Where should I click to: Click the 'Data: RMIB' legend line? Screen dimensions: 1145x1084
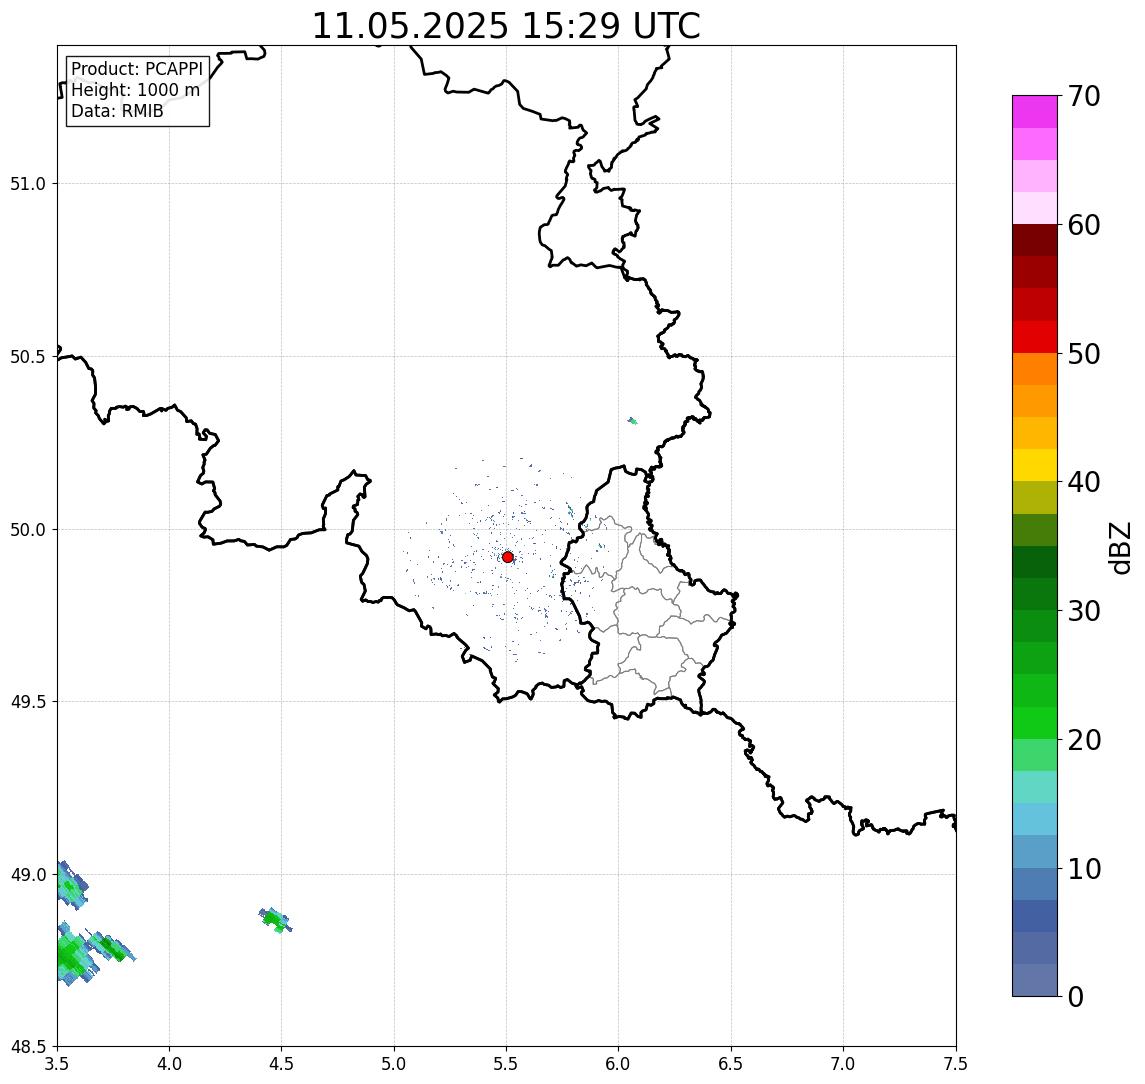(x=117, y=111)
